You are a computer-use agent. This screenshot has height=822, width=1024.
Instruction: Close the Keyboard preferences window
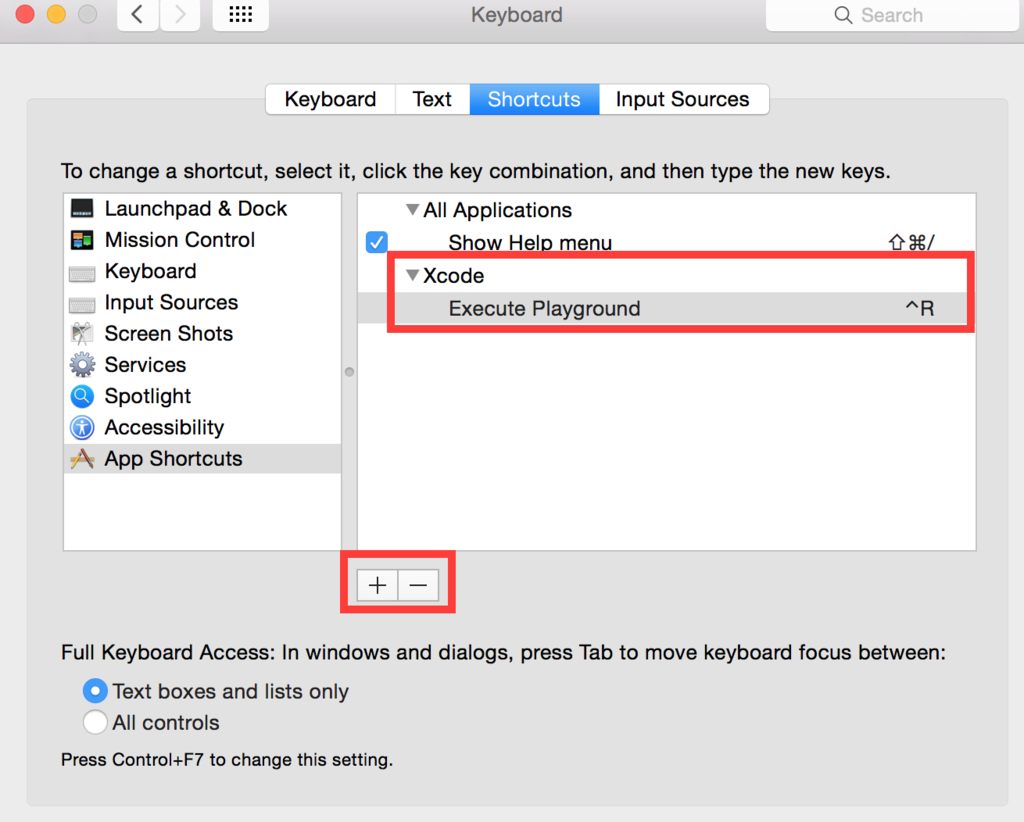pos(25,14)
